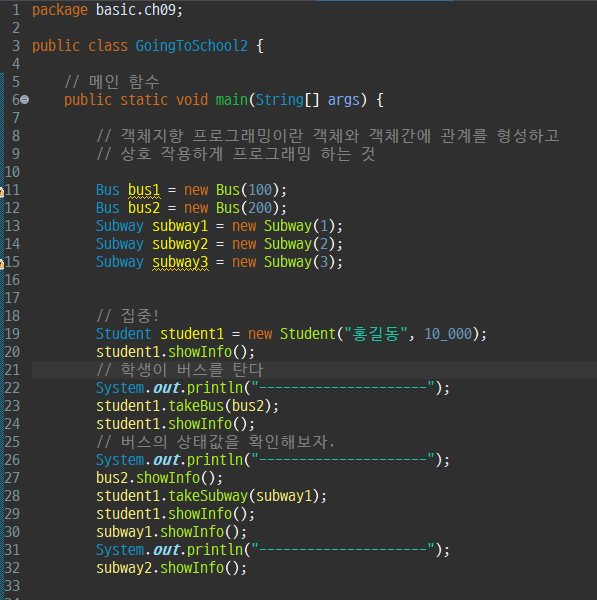
Task: Click the Subway(1) constructor call
Action: [x=300, y=226]
